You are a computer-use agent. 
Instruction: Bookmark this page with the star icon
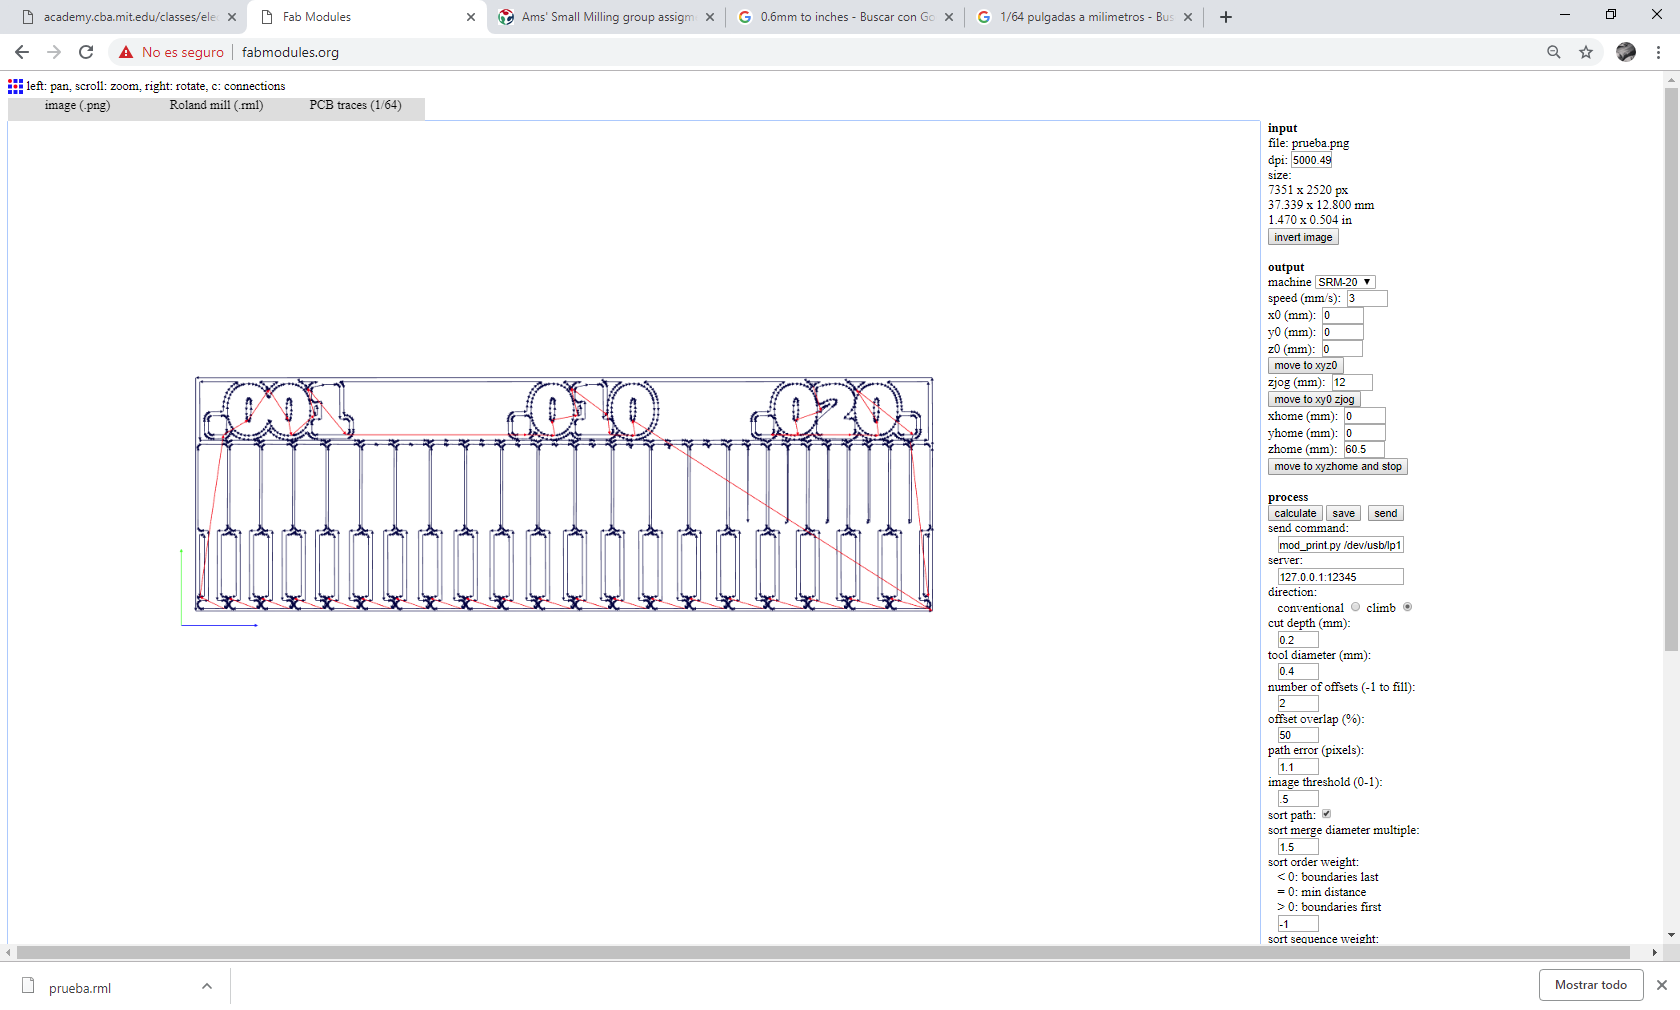coord(1586,52)
